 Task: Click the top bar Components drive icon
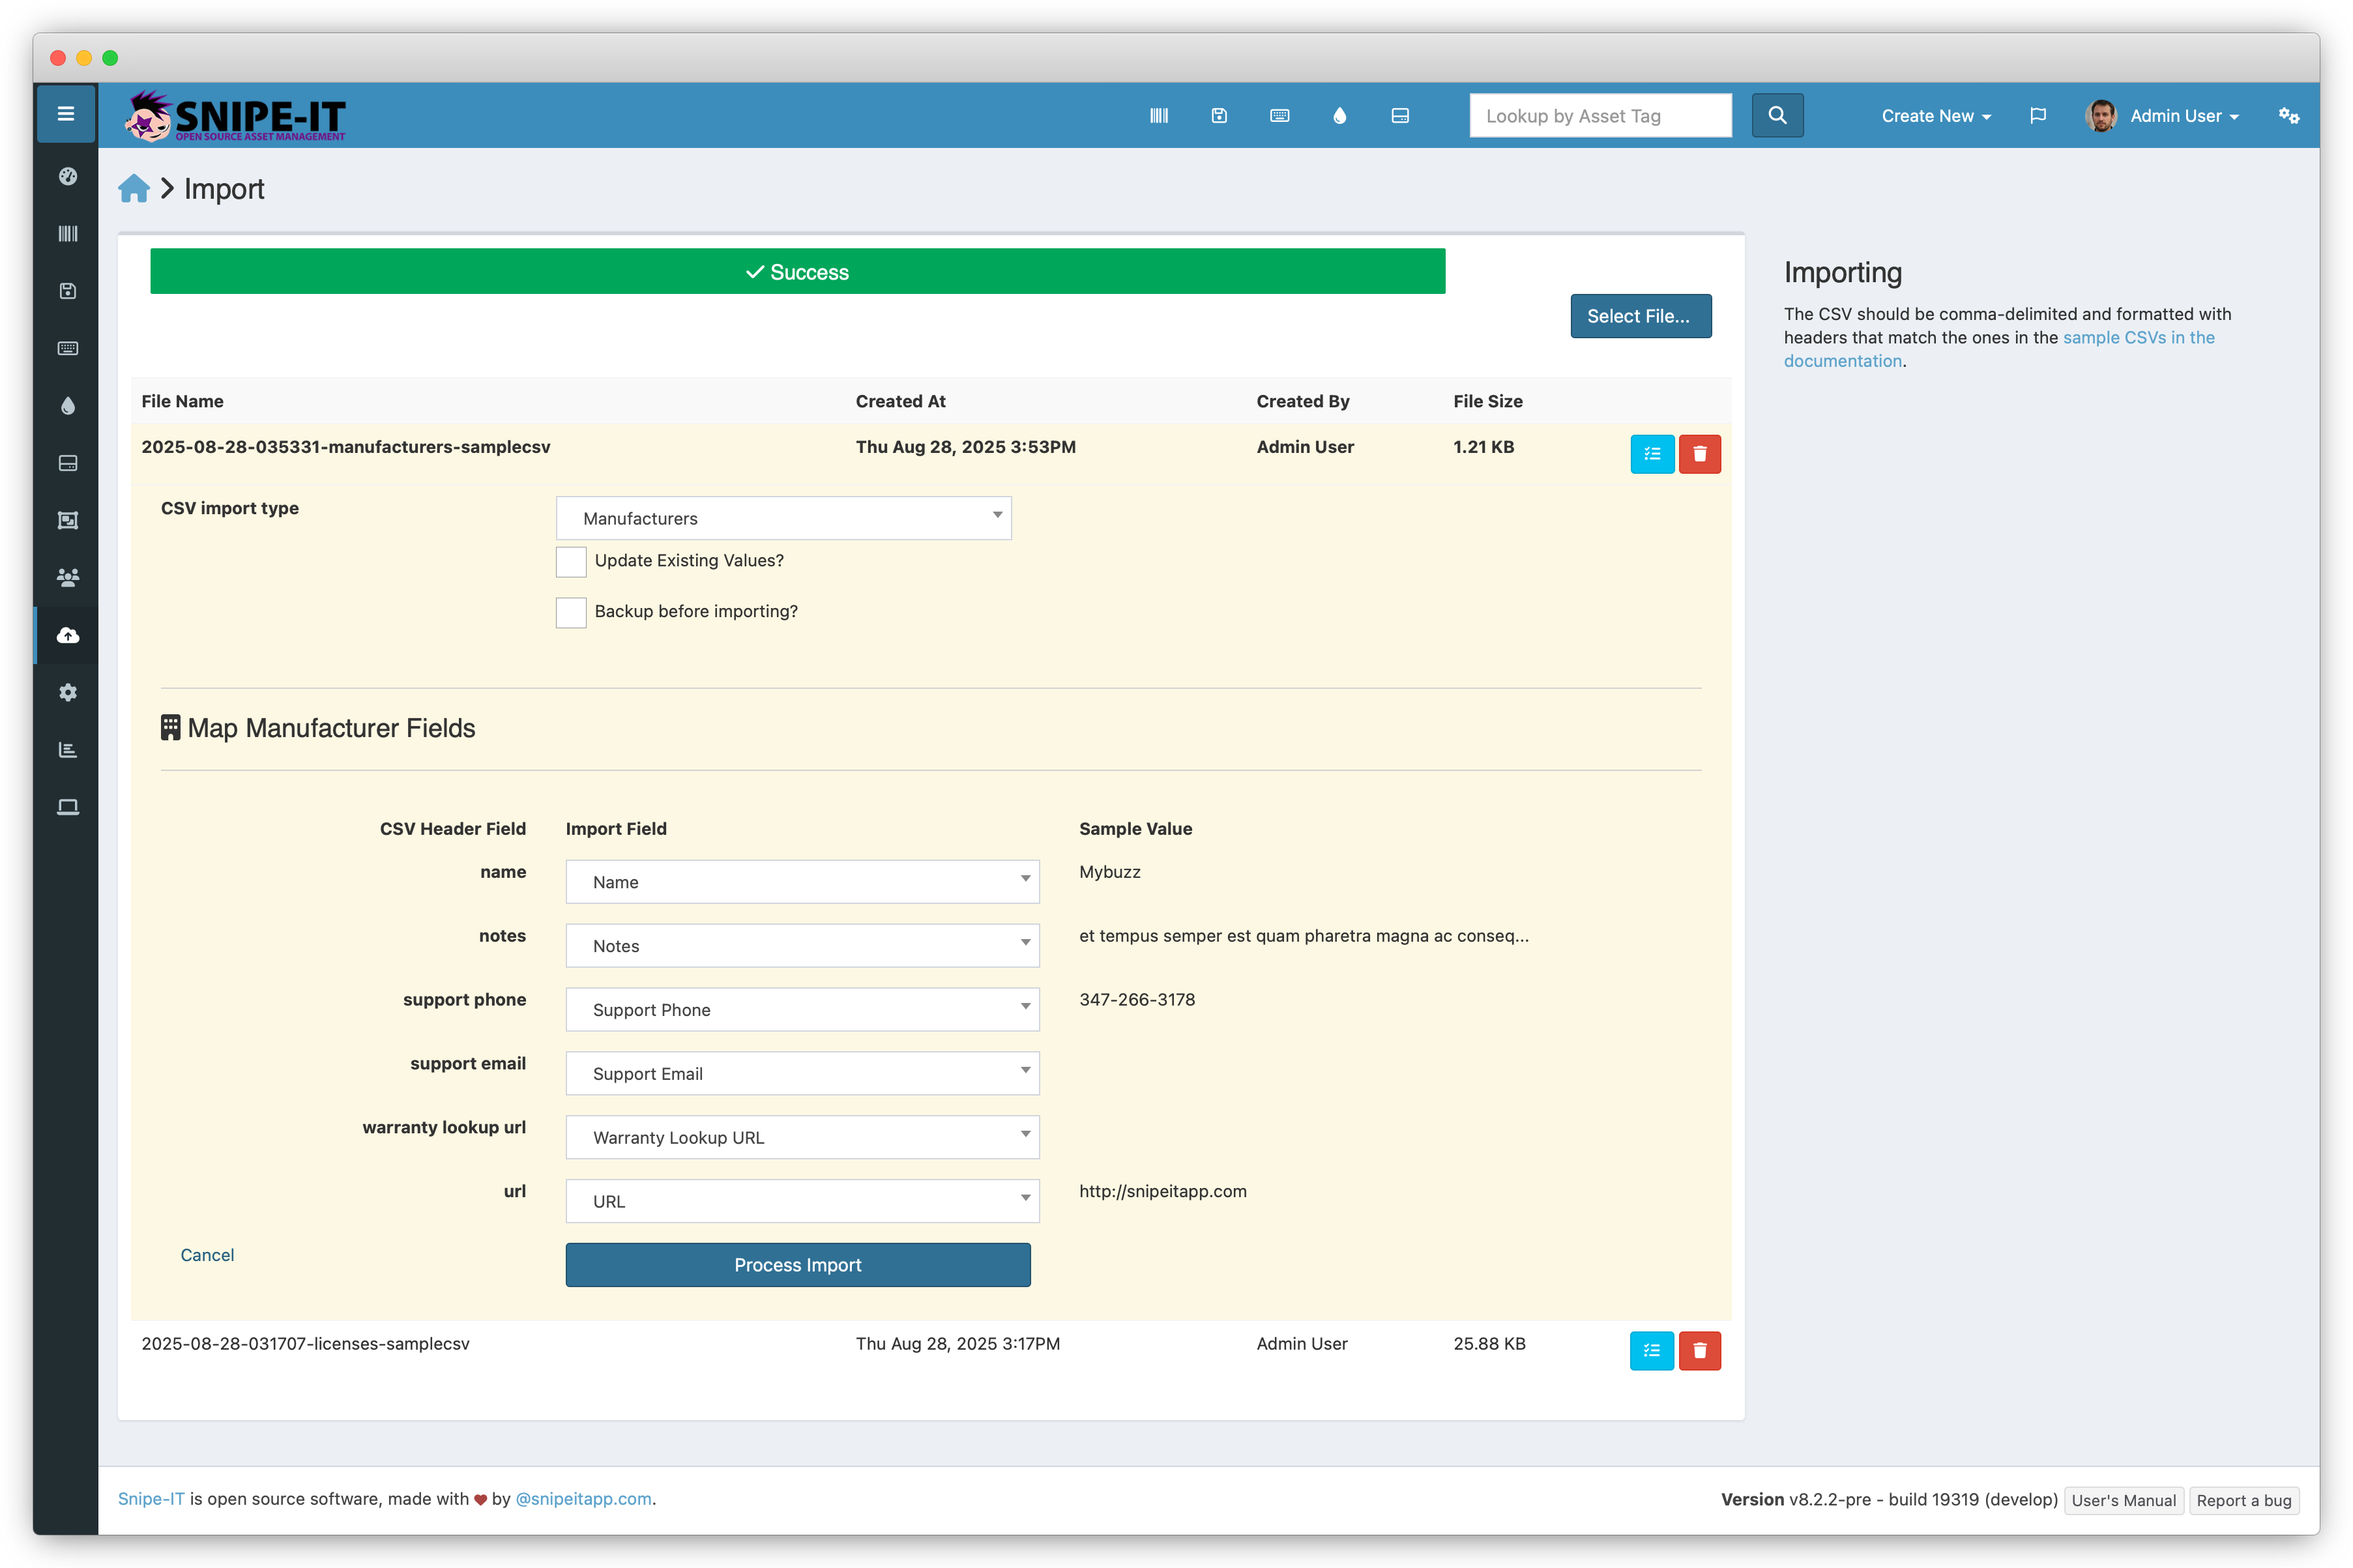click(1400, 116)
